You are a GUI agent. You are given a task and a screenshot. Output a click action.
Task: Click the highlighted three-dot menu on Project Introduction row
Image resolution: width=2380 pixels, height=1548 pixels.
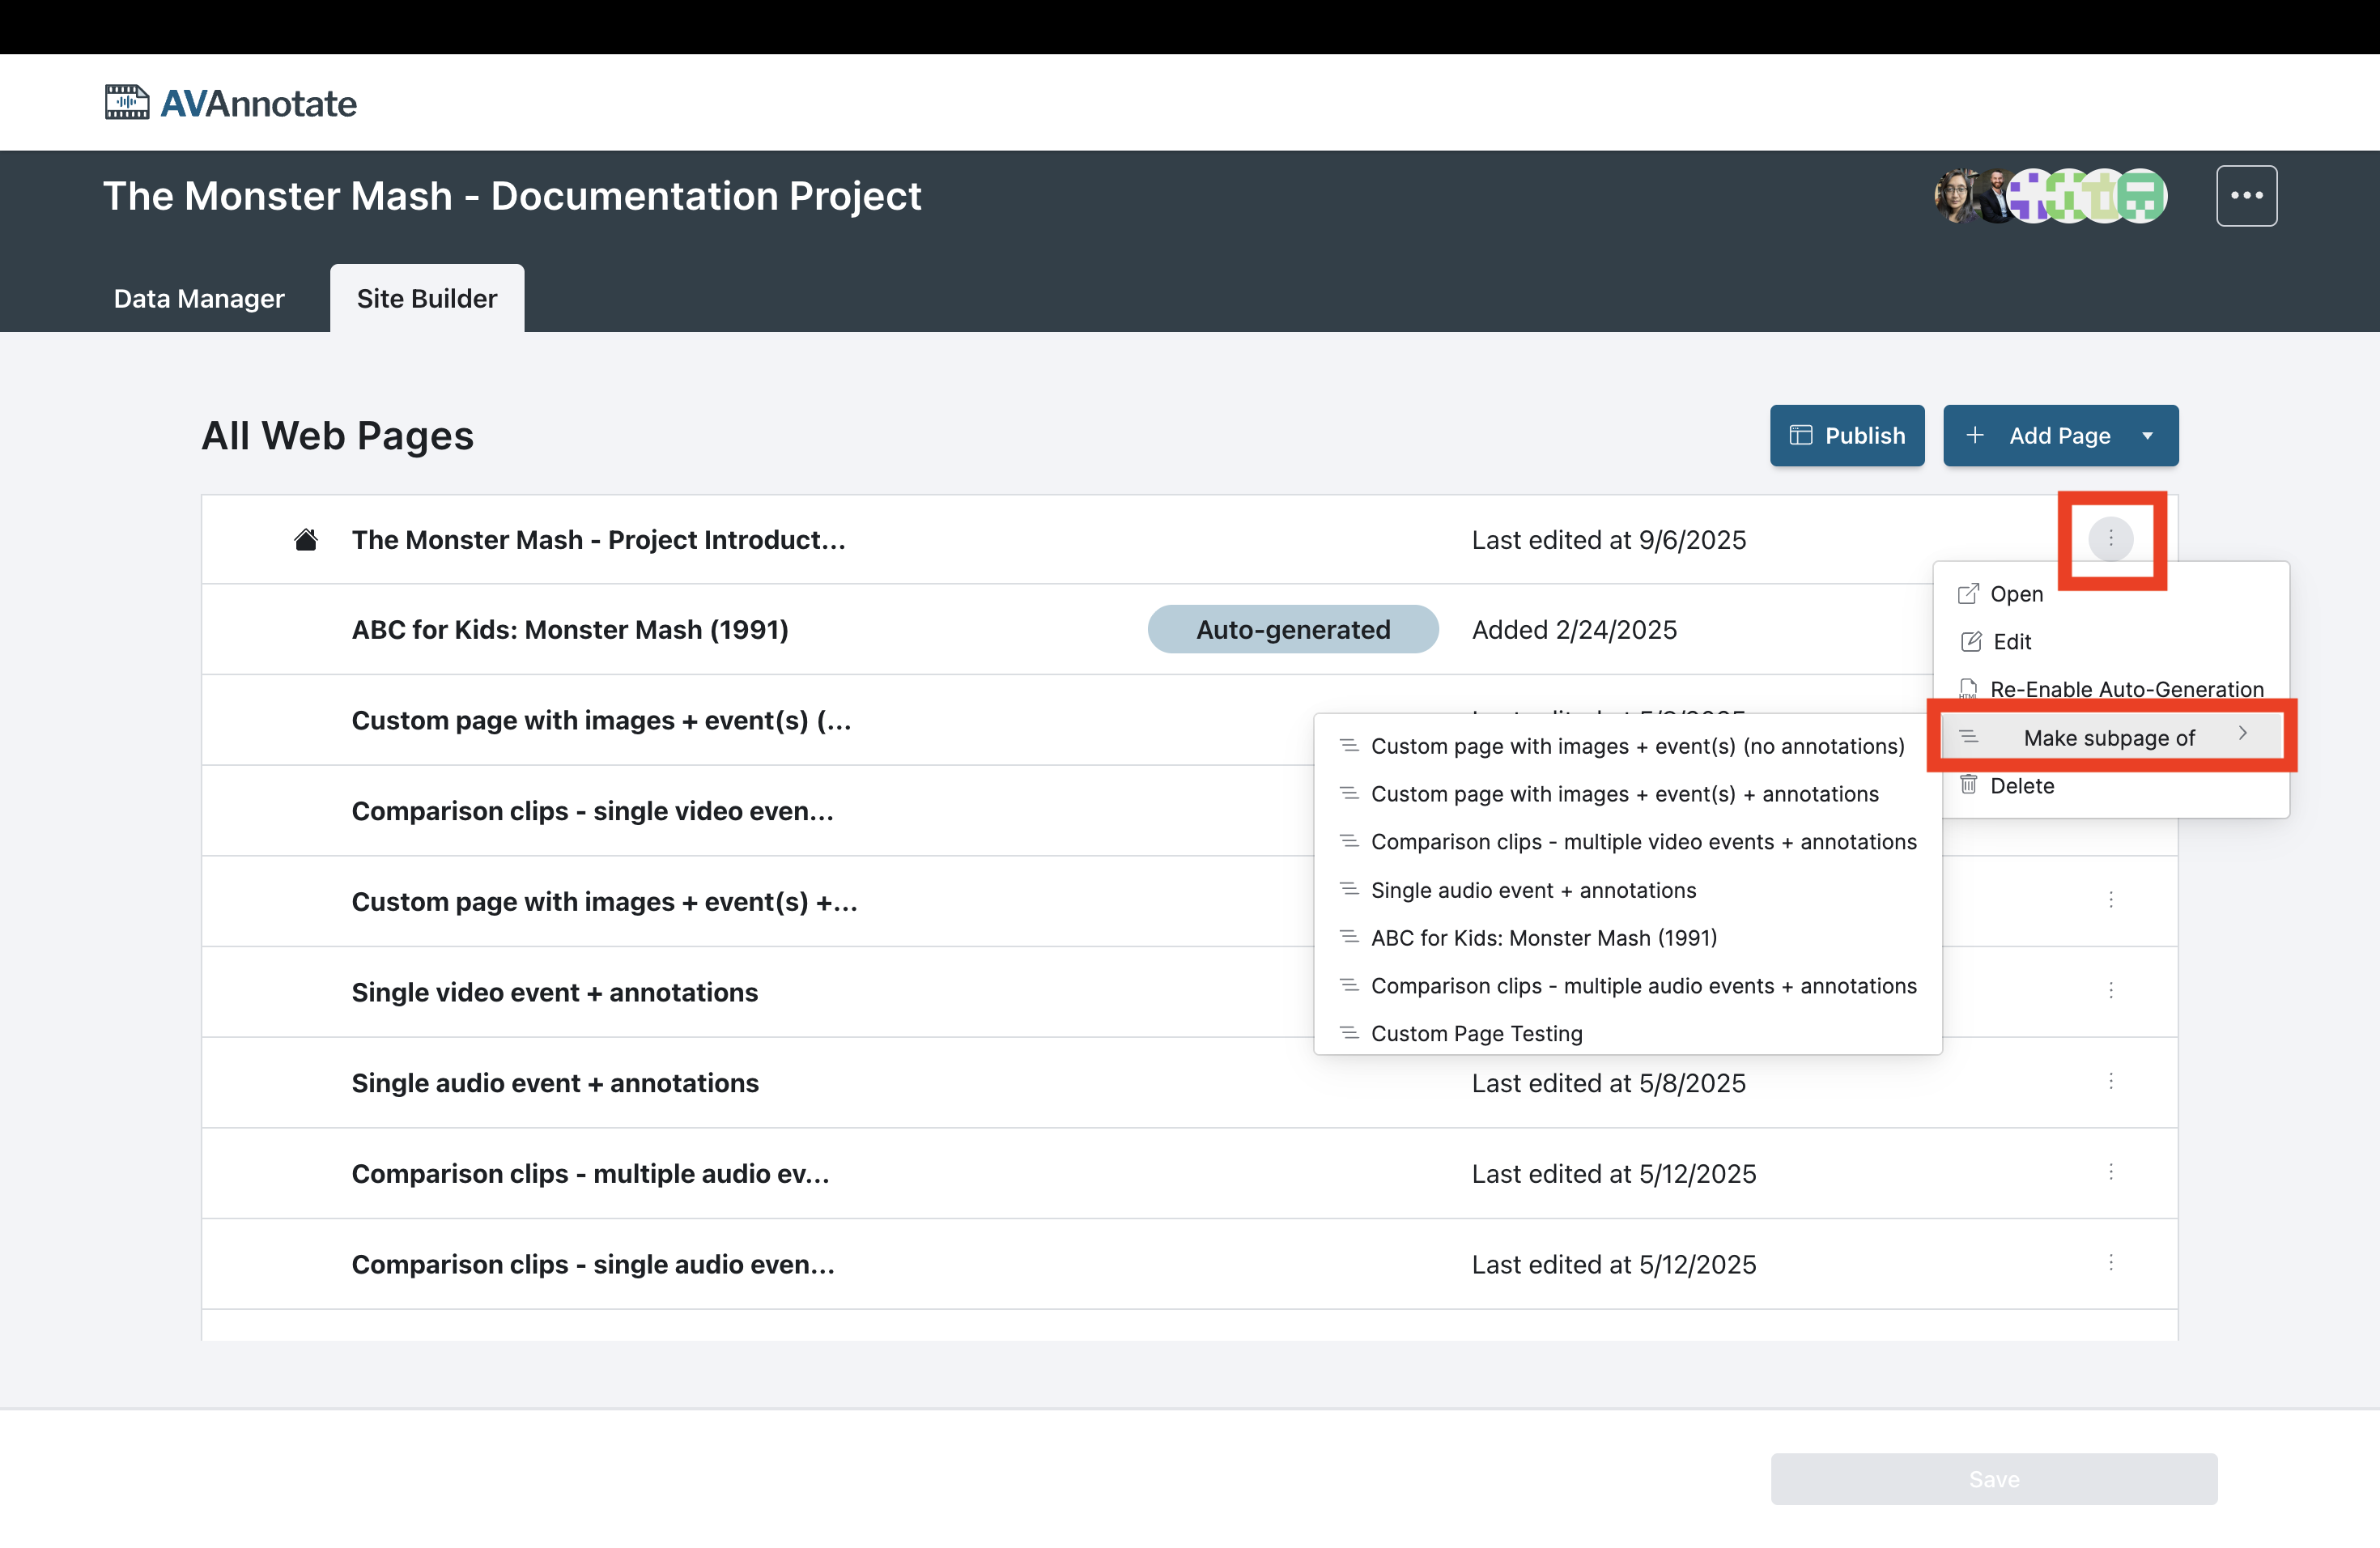tap(2111, 539)
